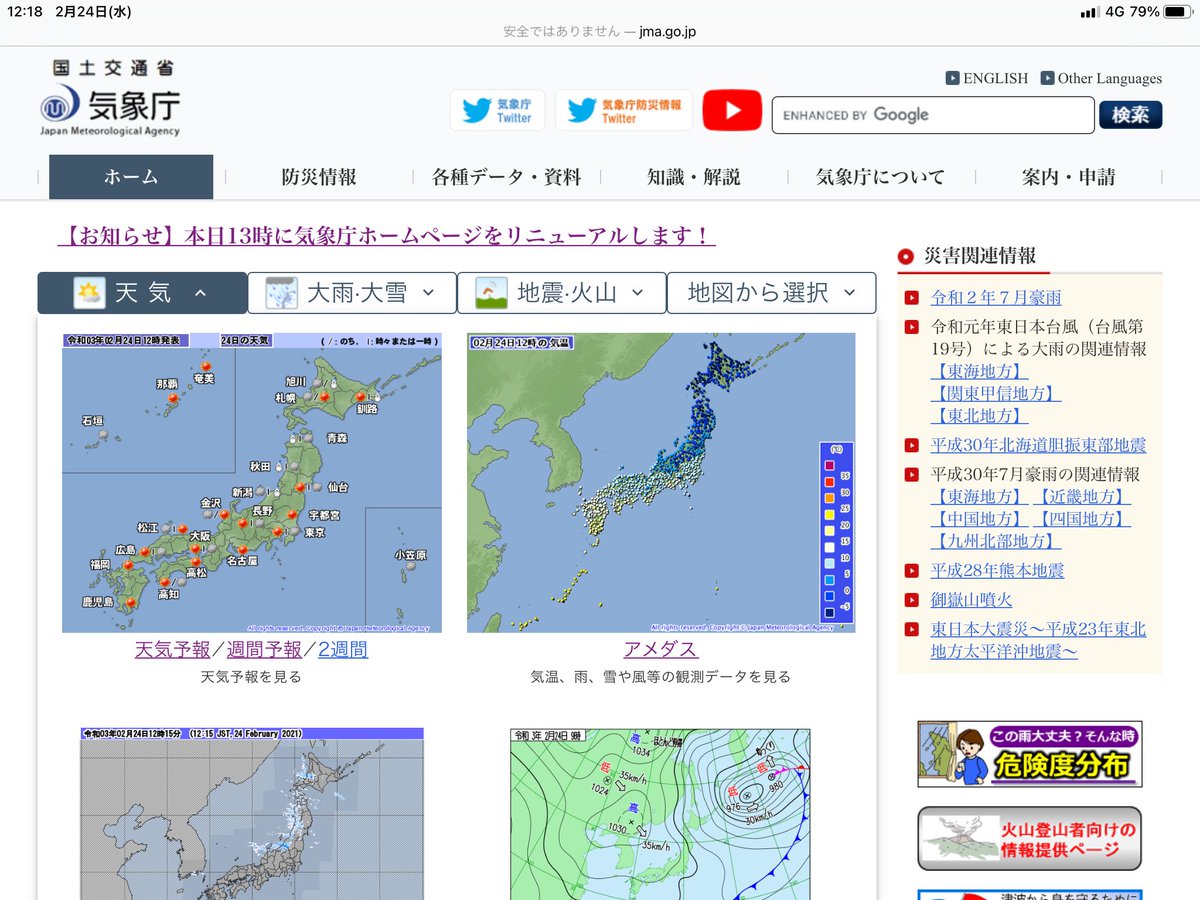Open the 天気予報 link
The width and height of the screenshot is (1200, 900).
tap(173, 650)
